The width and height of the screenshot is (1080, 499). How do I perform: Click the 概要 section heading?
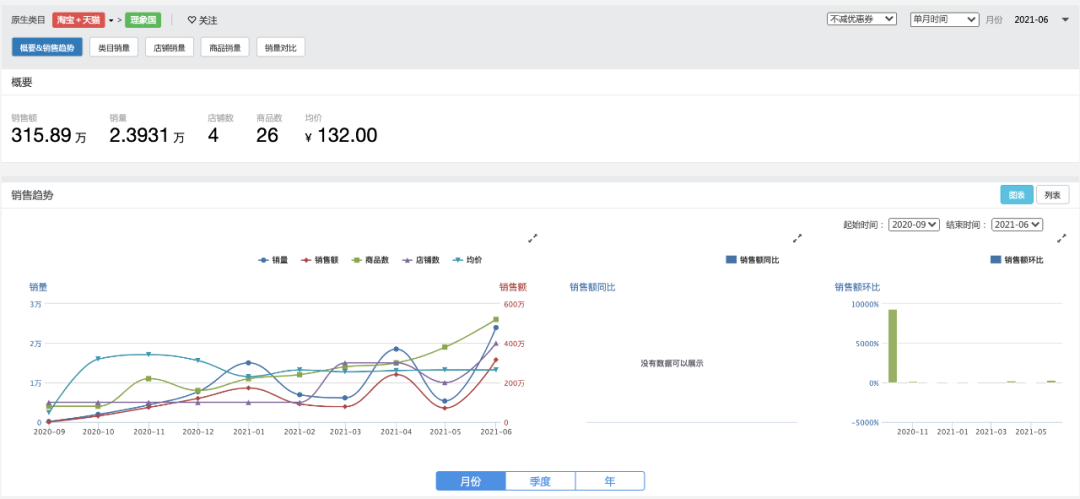[21, 82]
